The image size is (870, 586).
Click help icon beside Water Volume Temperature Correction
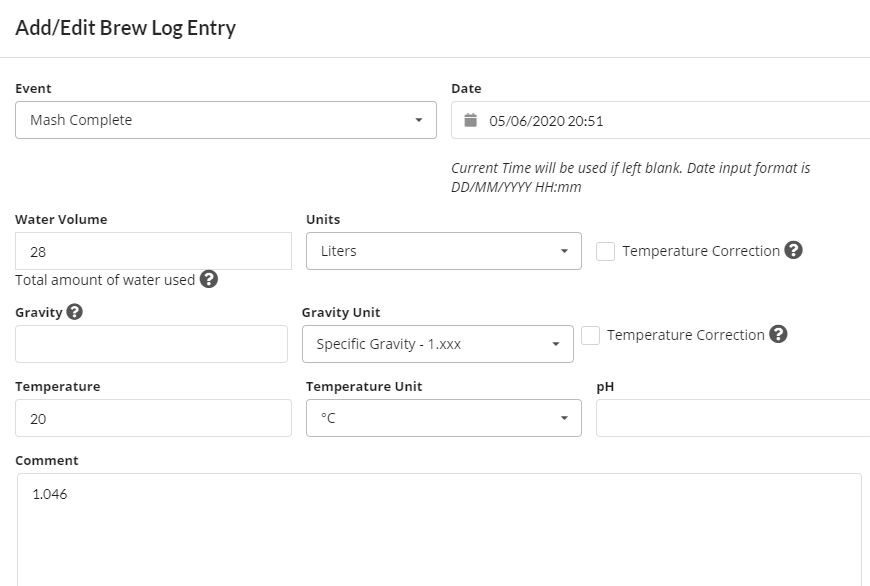(x=794, y=250)
